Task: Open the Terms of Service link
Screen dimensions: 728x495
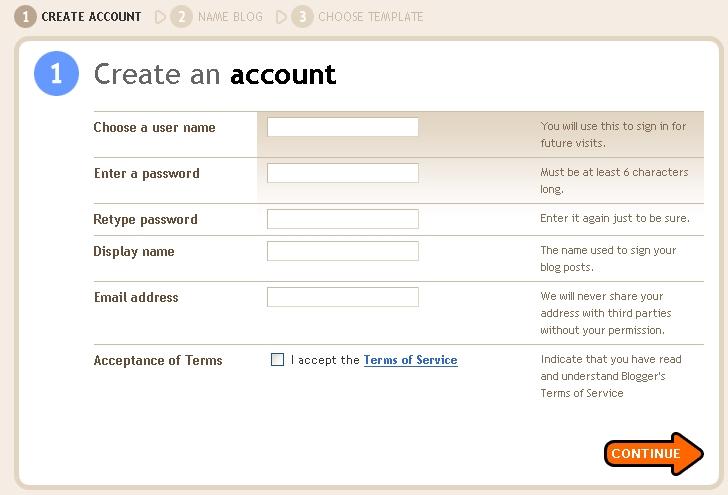Action: click(x=410, y=360)
